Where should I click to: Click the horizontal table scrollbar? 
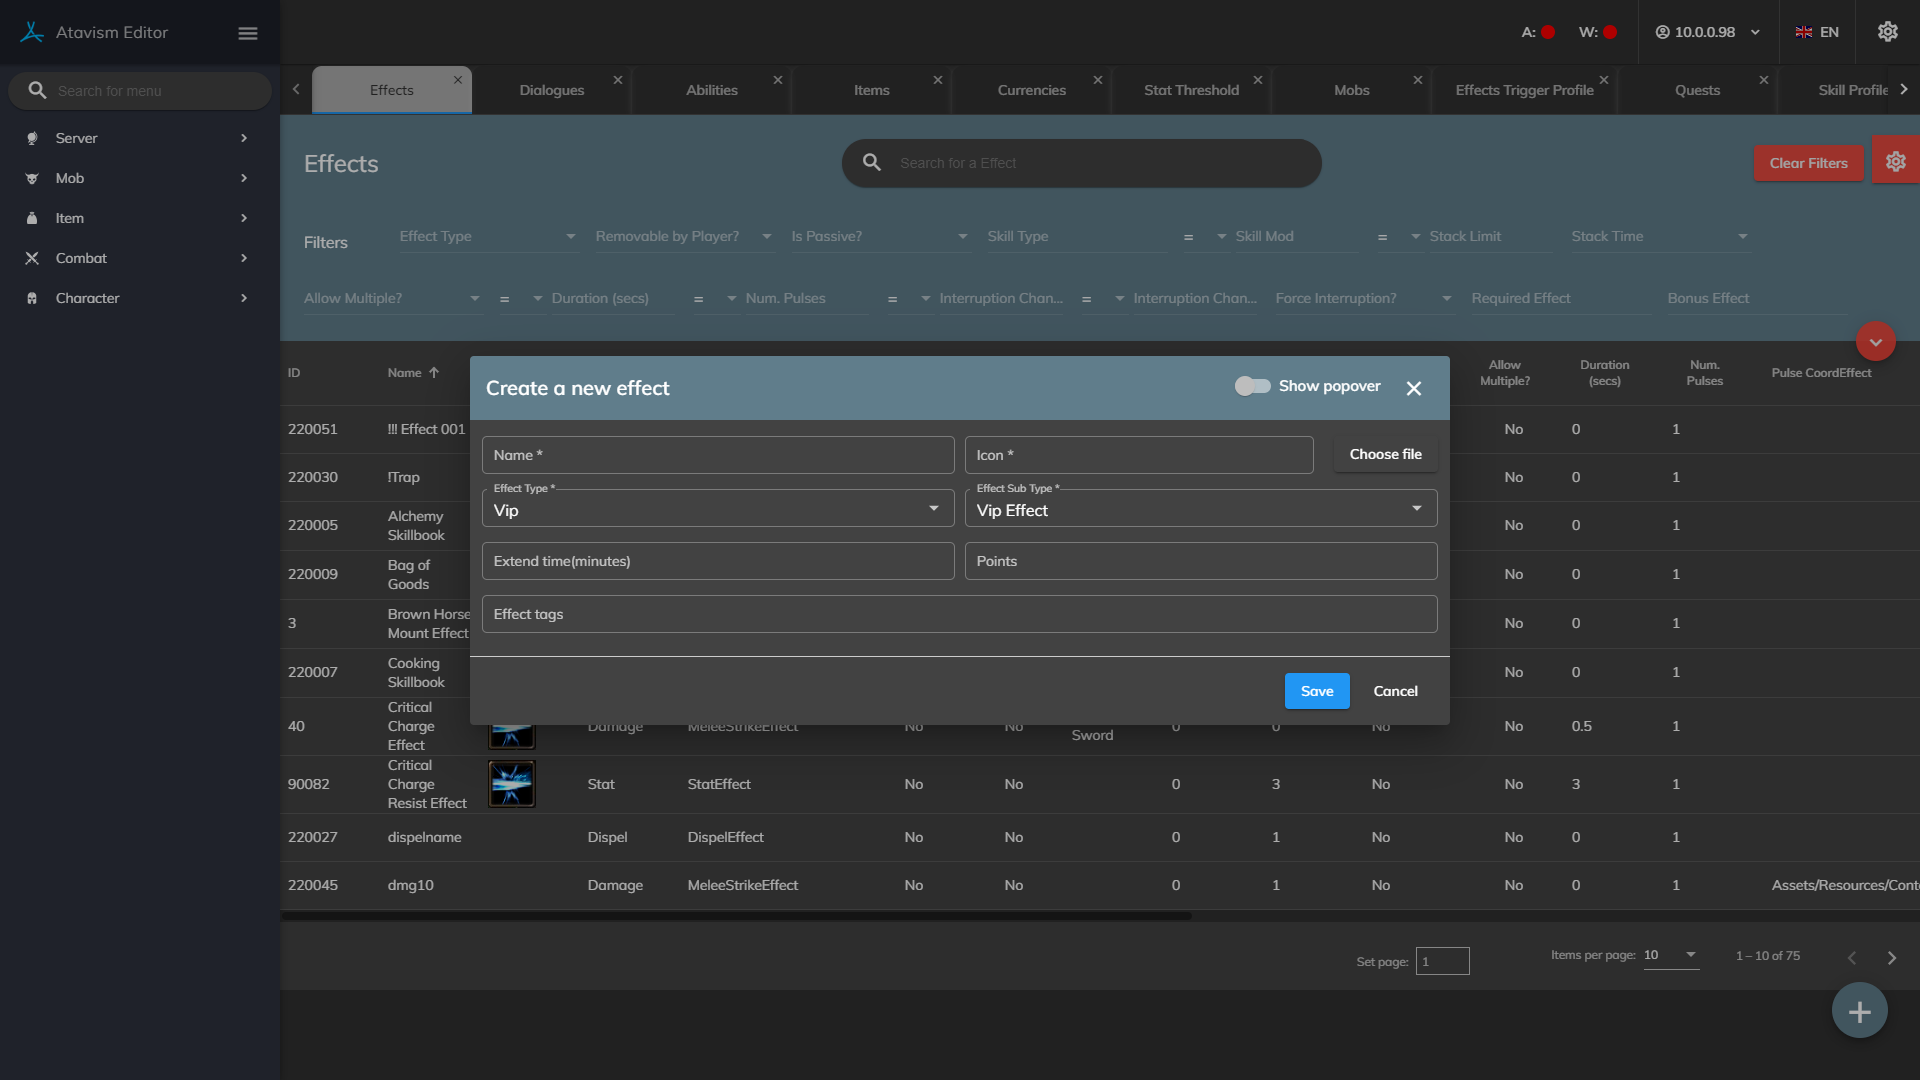736,916
